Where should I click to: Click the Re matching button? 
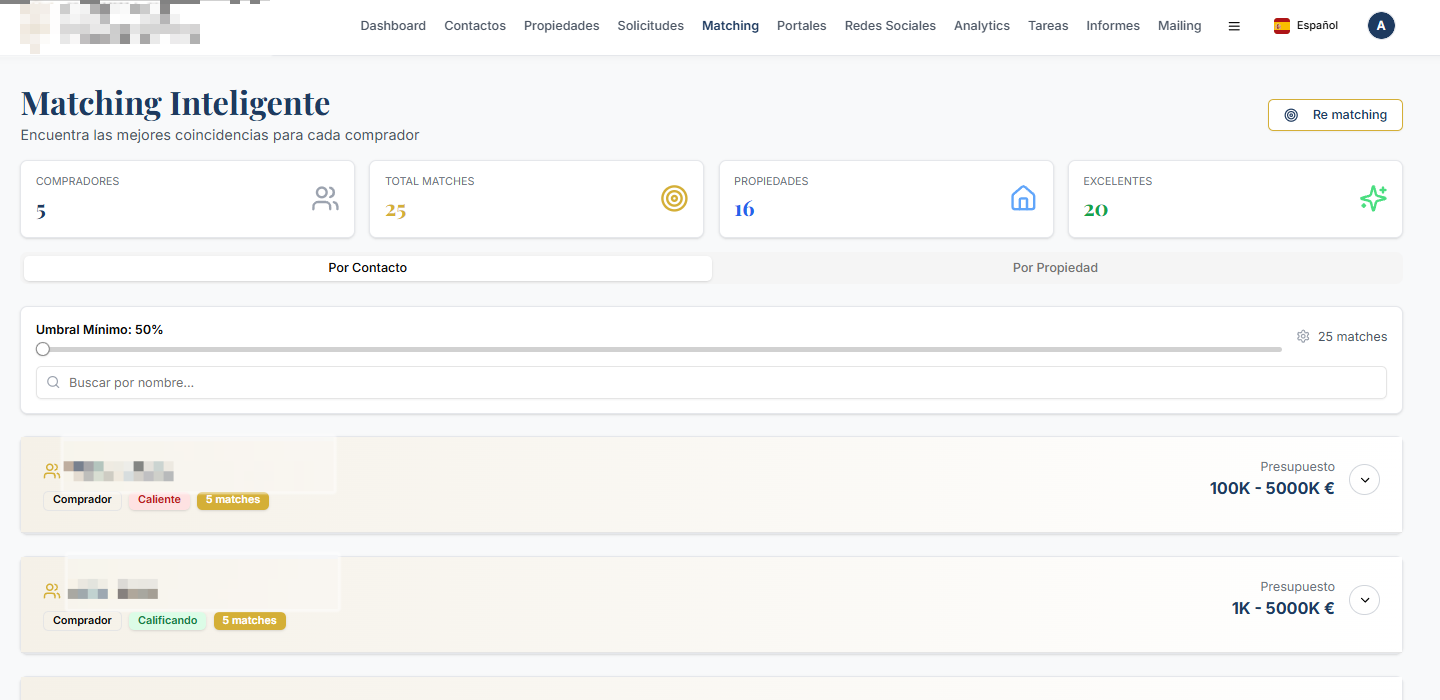tap(1335, 115)
